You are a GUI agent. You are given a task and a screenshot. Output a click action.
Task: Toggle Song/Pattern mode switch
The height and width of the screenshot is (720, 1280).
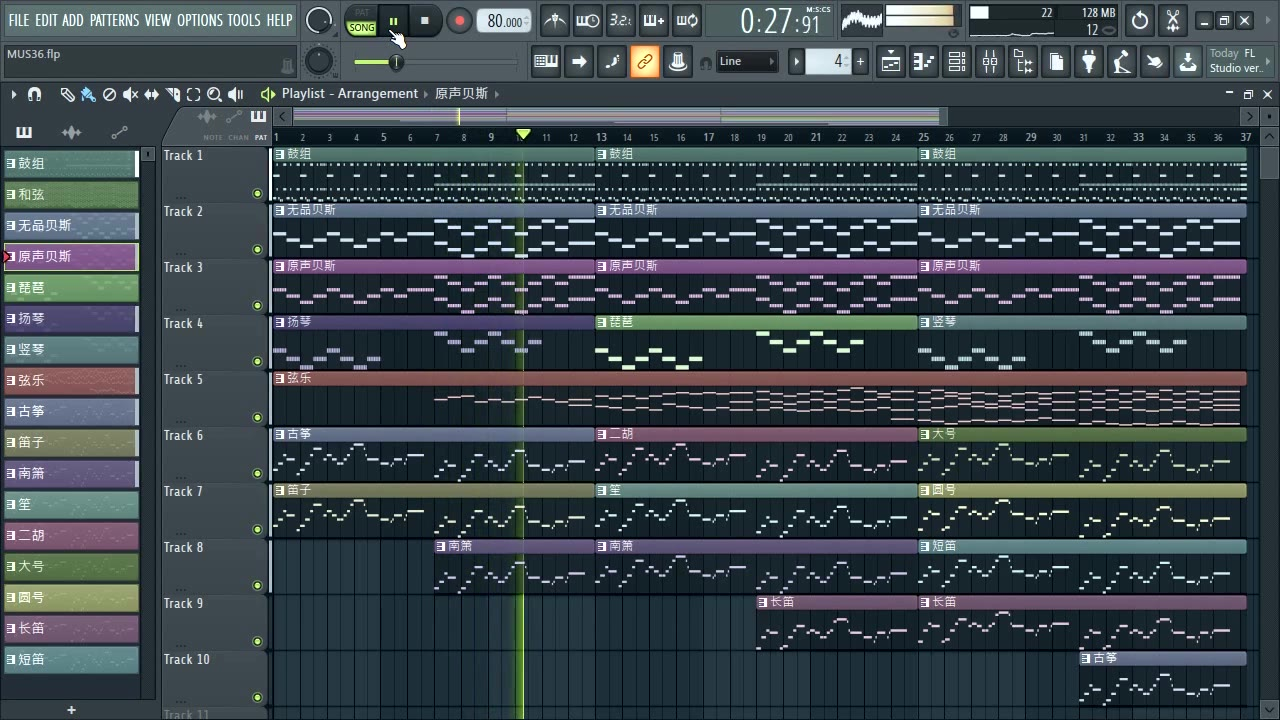click(x=361, y=21)
